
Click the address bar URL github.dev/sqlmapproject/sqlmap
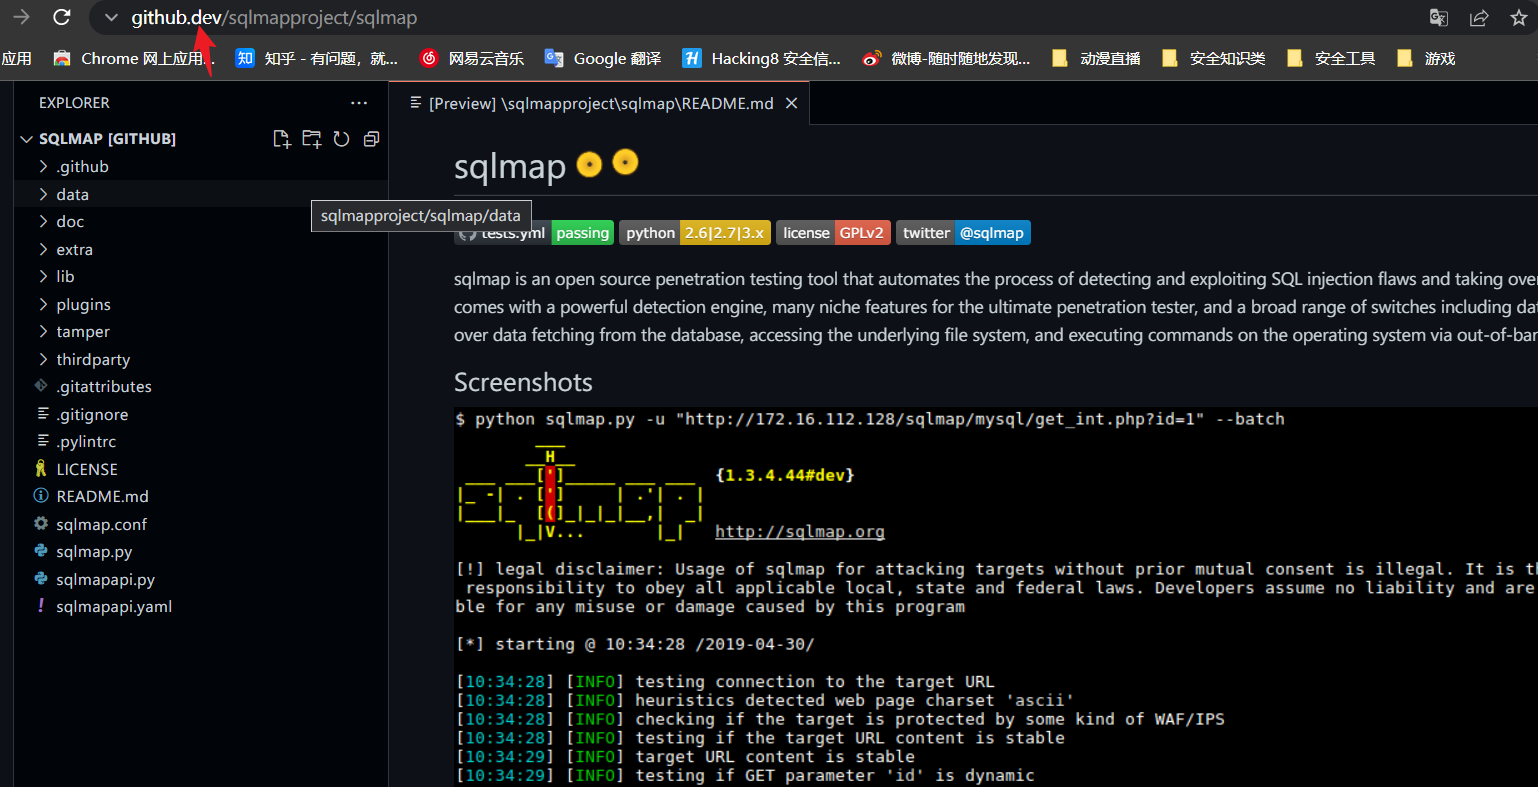point(274,18)
